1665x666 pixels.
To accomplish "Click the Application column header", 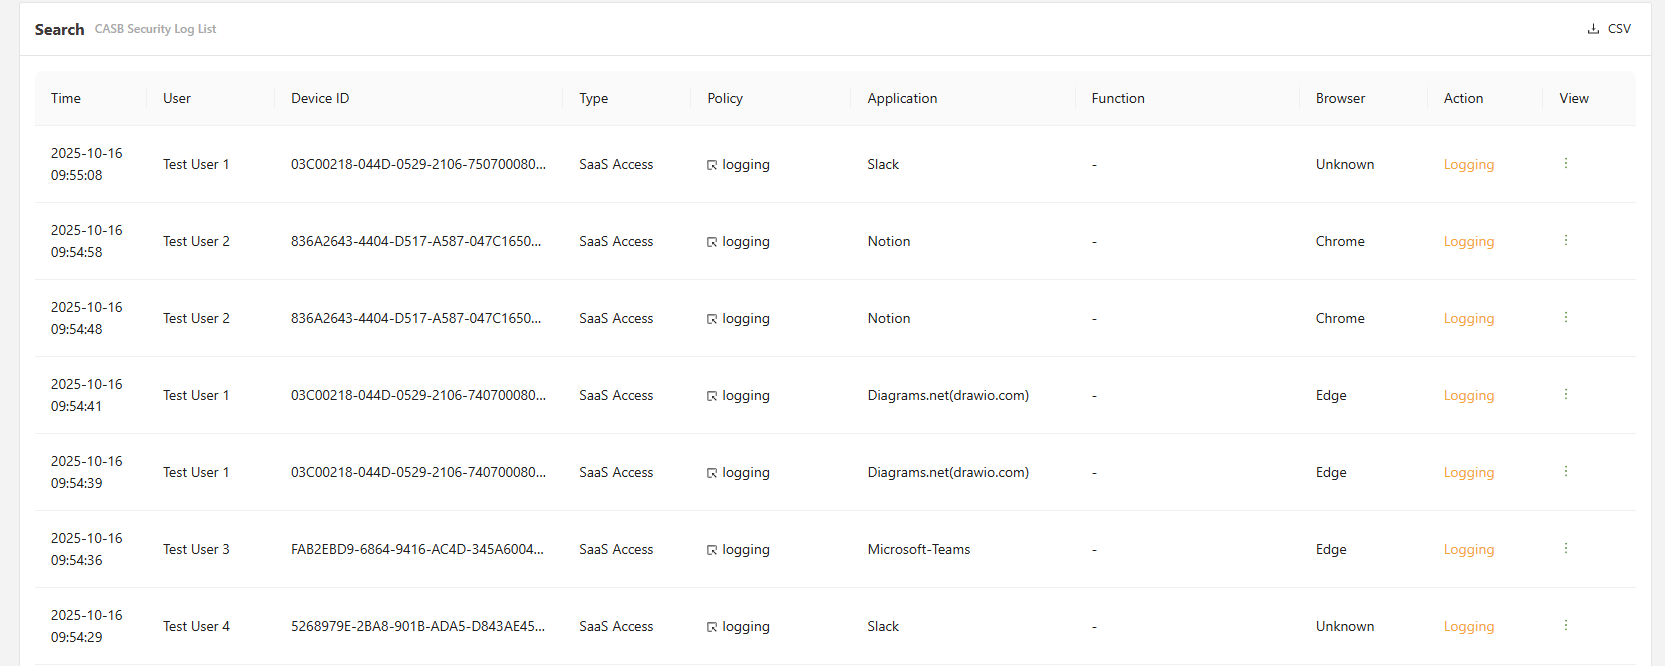I will [x=902, y=98].
